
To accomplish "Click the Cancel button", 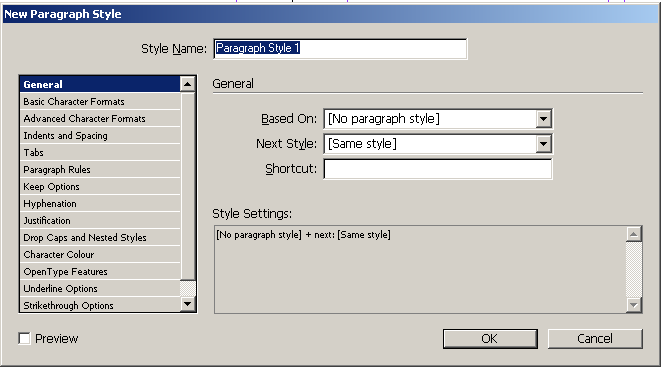I will coord(595,339).
